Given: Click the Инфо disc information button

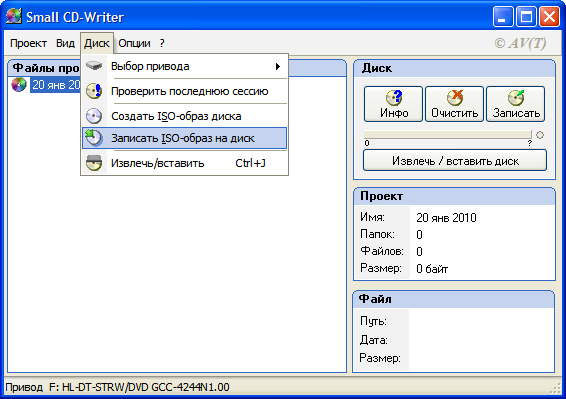Looking at the screenshot, I should pyautogui.click(x=393, y=104).
